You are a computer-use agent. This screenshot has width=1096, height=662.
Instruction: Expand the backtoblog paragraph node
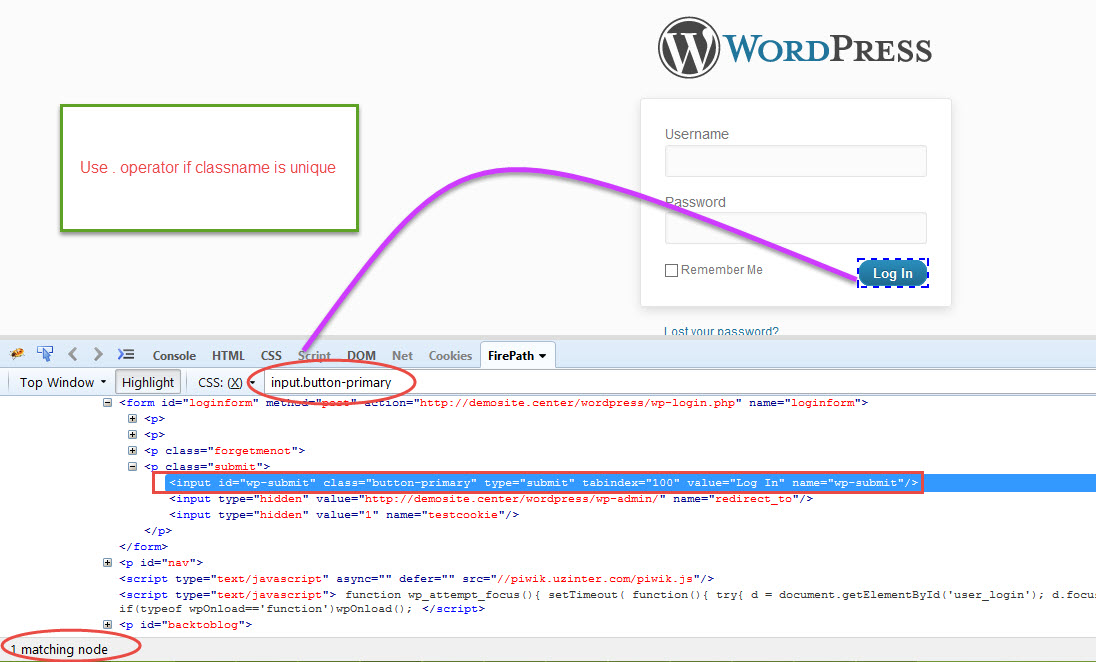point(108,625)
